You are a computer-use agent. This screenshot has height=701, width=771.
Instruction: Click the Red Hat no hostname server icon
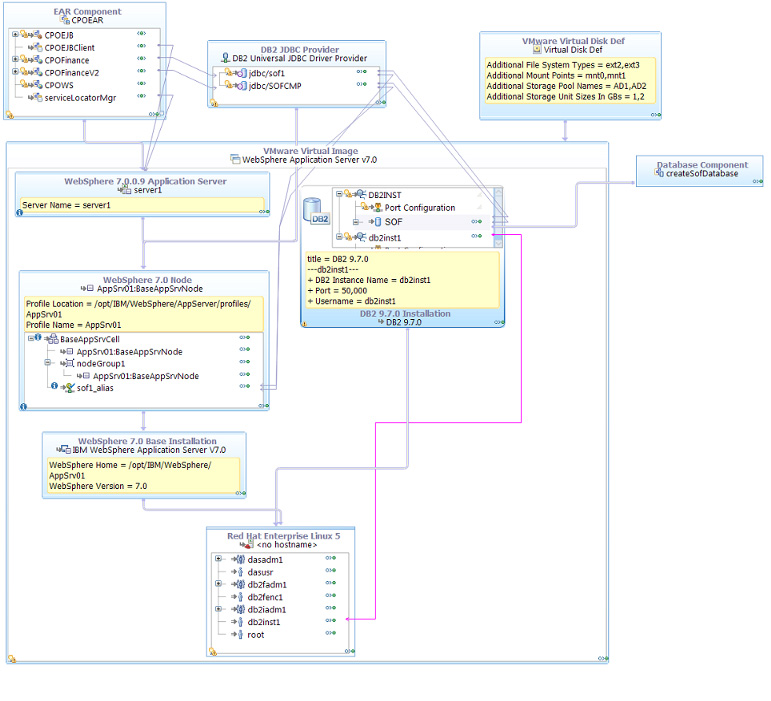click(x=249, y=544)
